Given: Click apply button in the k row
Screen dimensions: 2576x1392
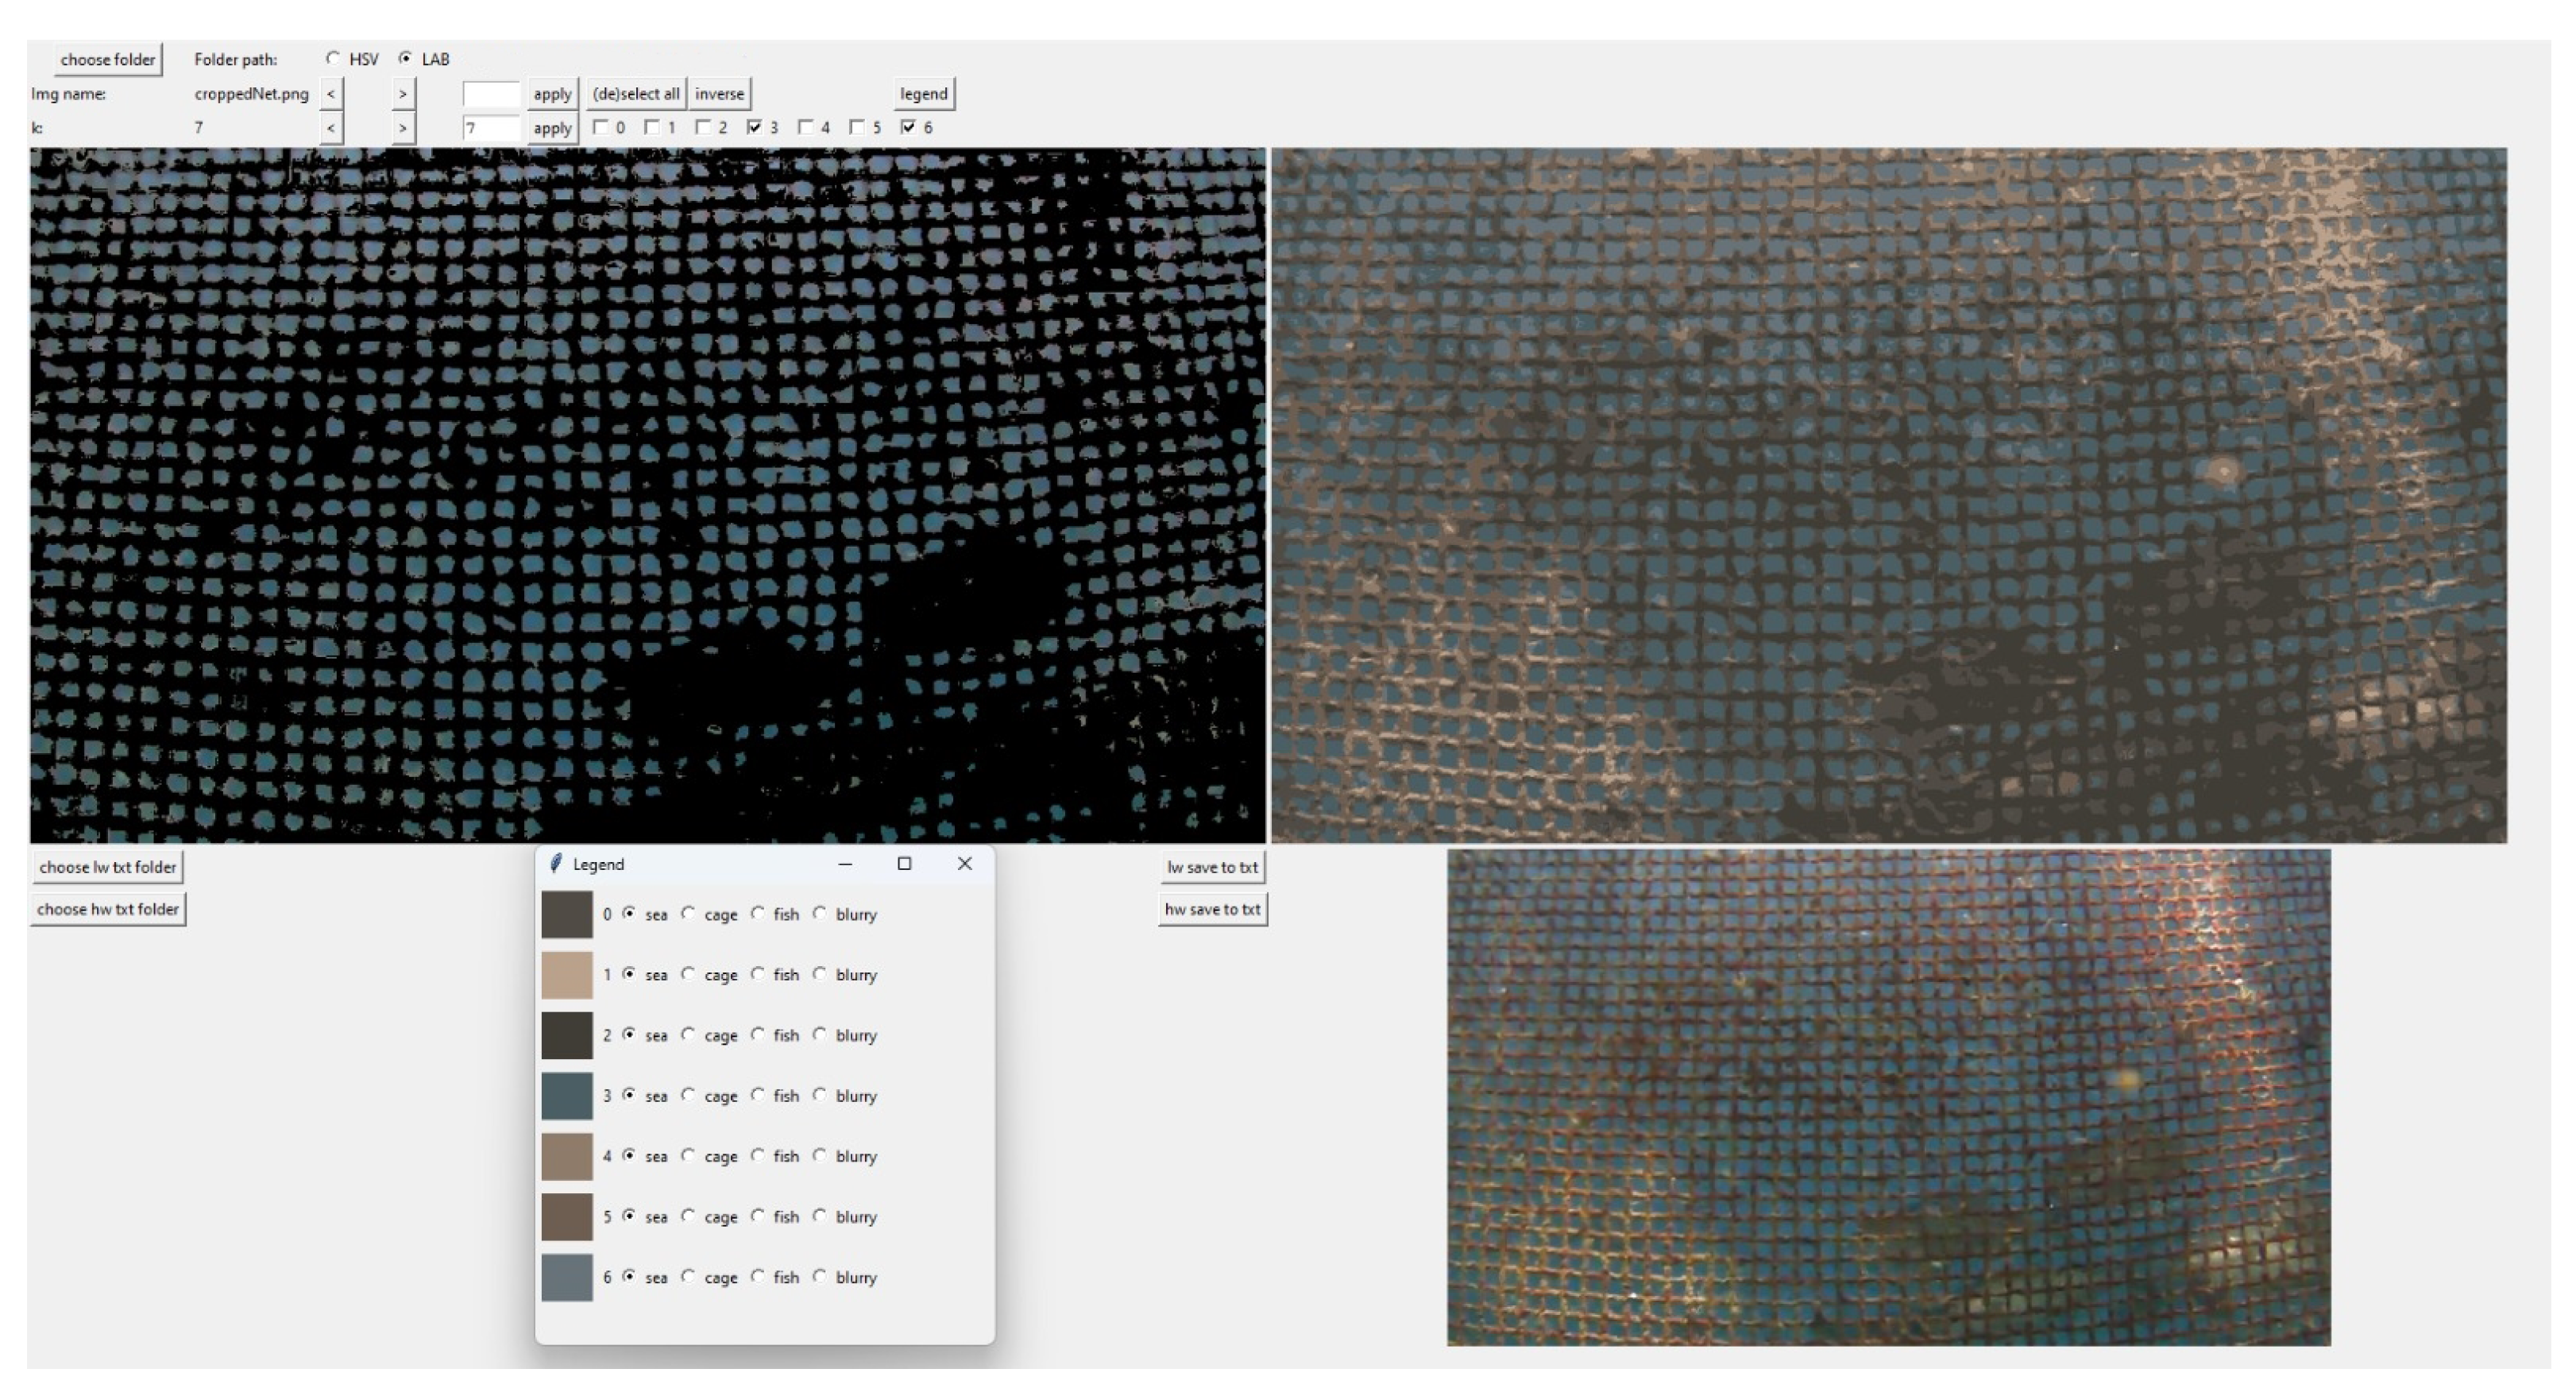Looking at the screenshot, I should tap(552, 128).
